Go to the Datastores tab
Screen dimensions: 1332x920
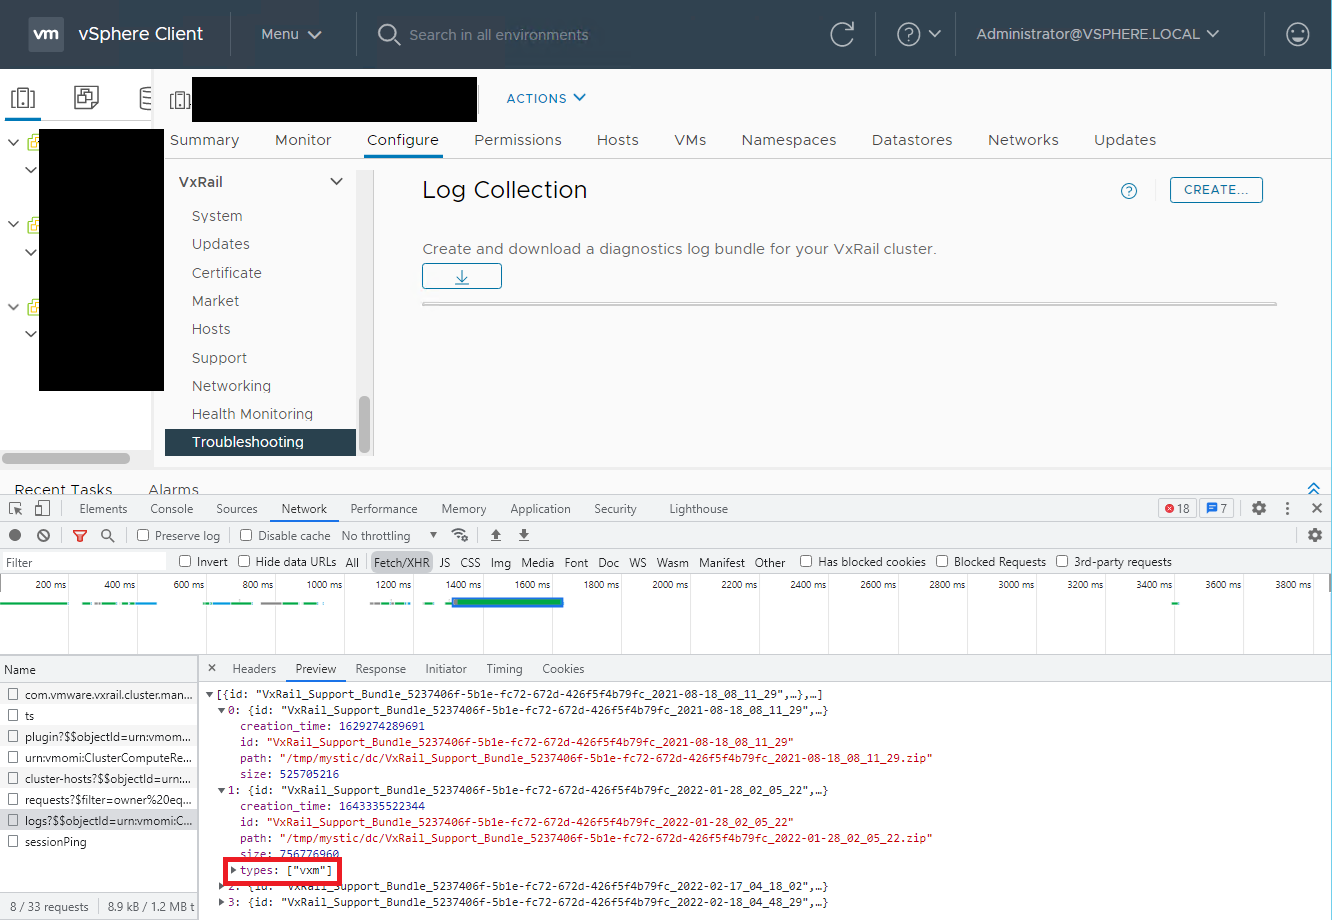(912, 140)
